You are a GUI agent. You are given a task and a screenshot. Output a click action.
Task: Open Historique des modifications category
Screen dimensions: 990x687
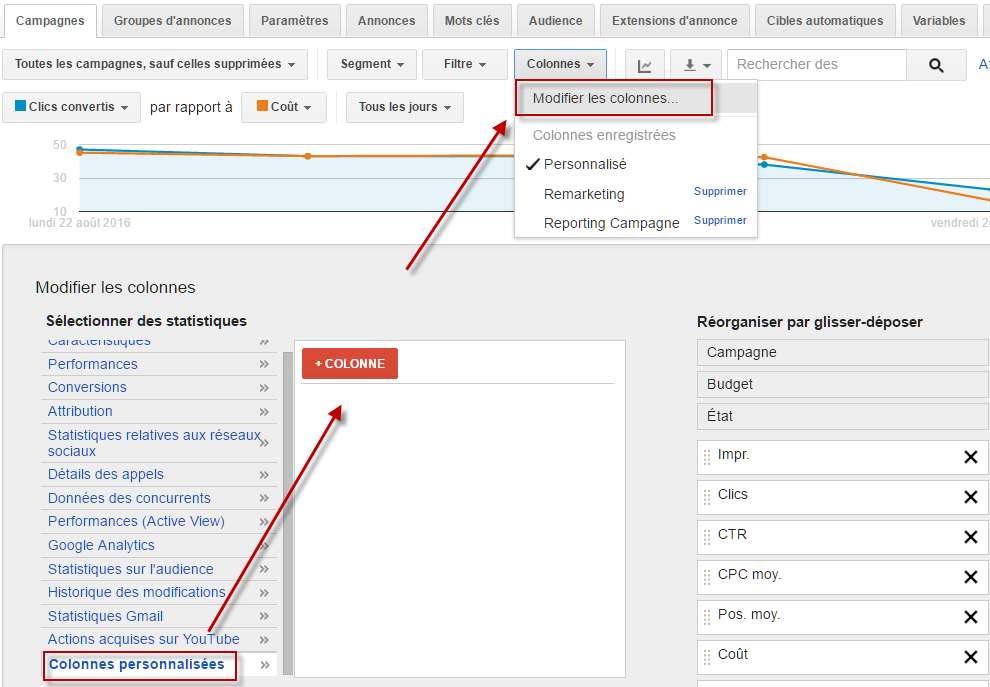point(136,592)
